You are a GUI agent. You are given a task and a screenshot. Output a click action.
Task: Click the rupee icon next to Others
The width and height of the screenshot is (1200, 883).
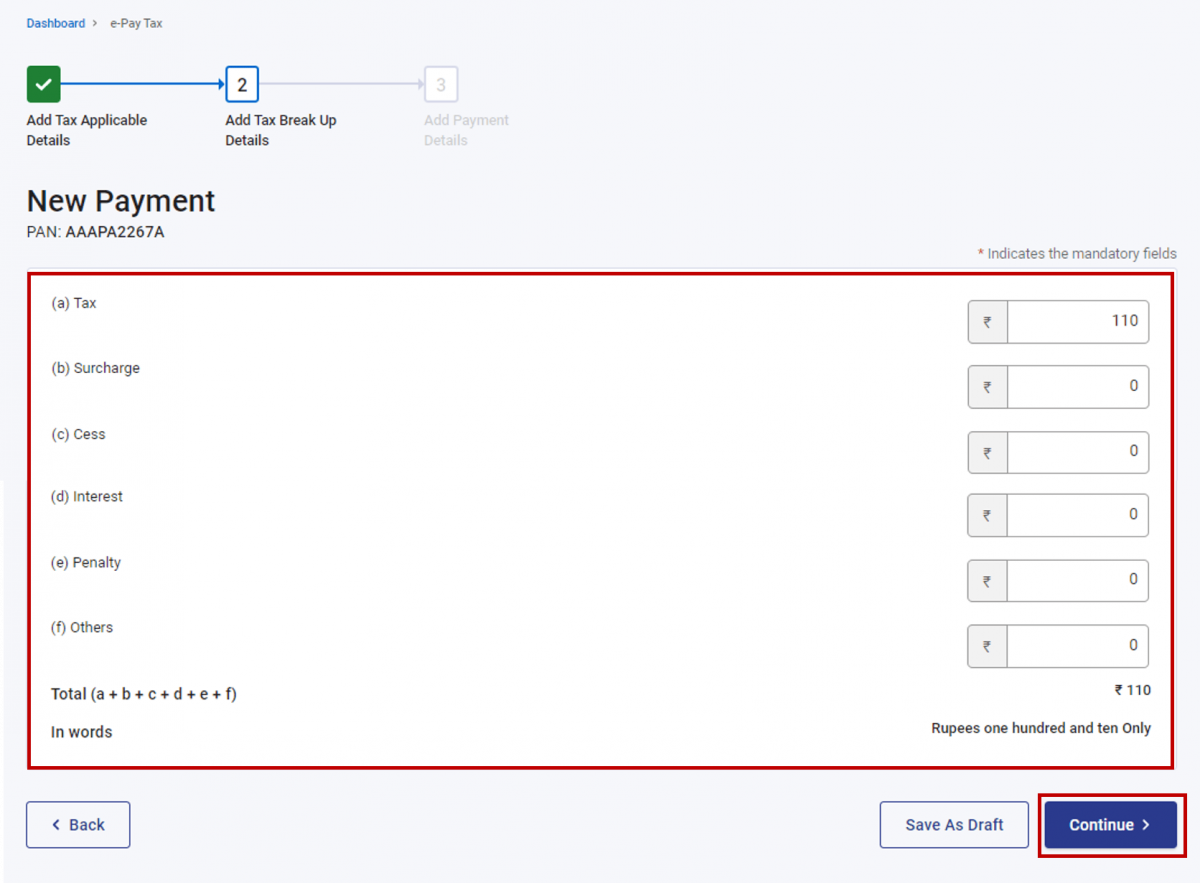pos(987,645)
